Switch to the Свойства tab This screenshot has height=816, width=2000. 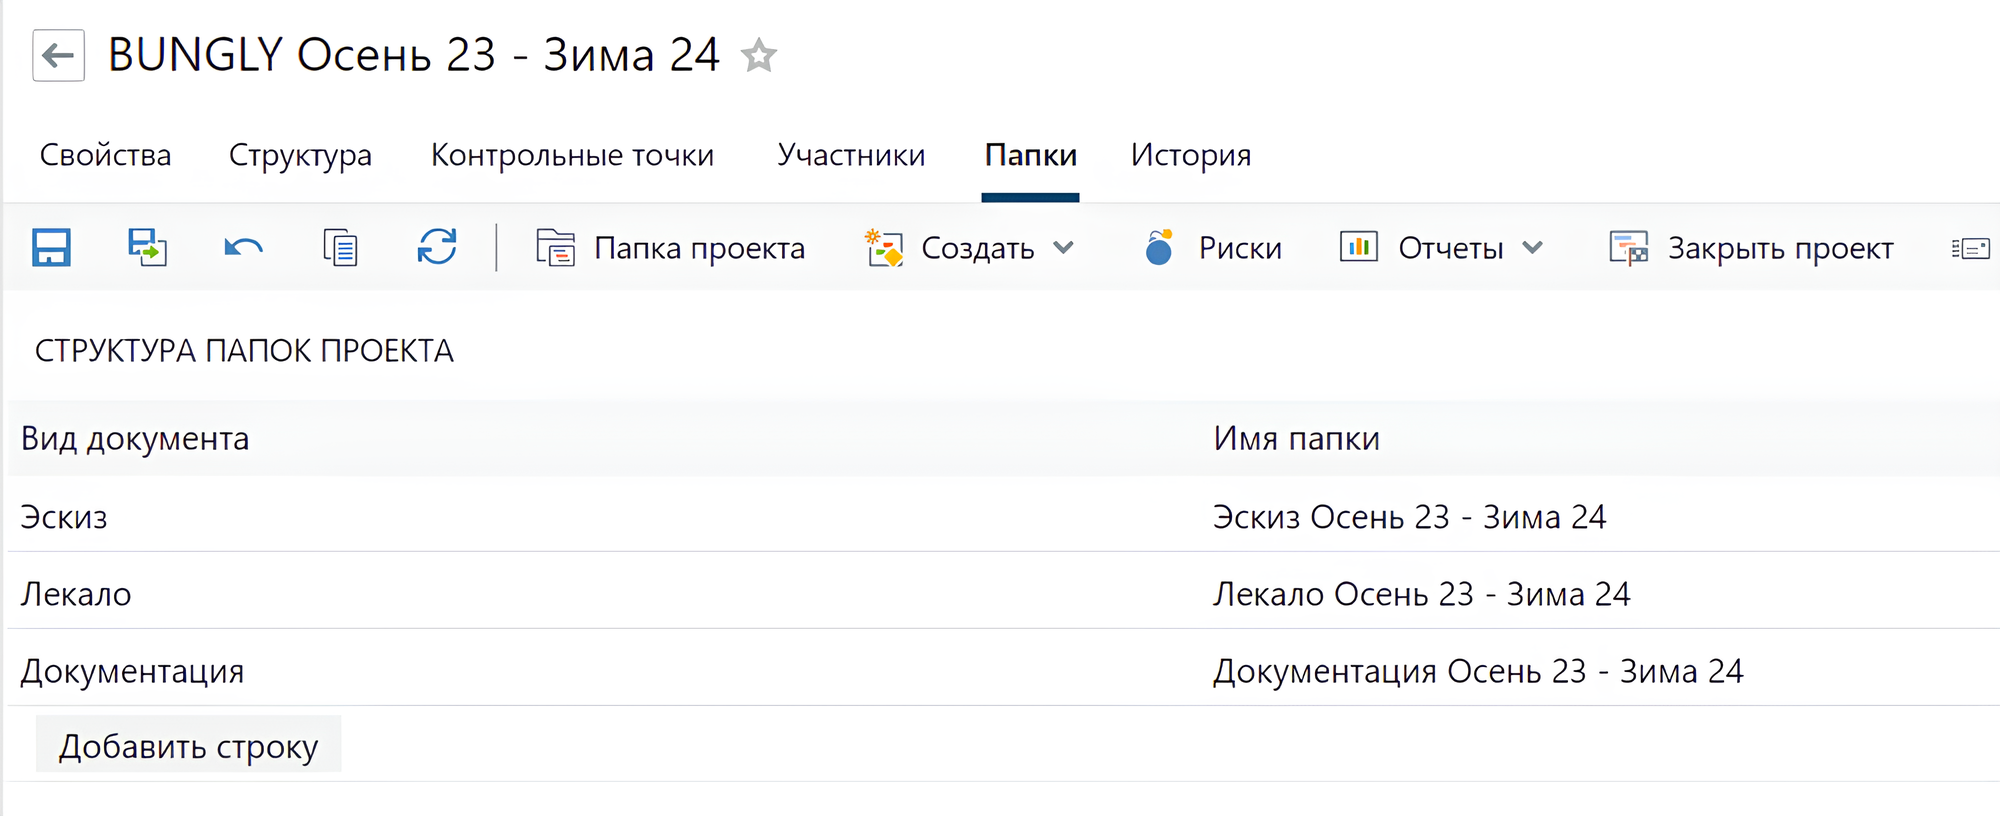point(105,155)
